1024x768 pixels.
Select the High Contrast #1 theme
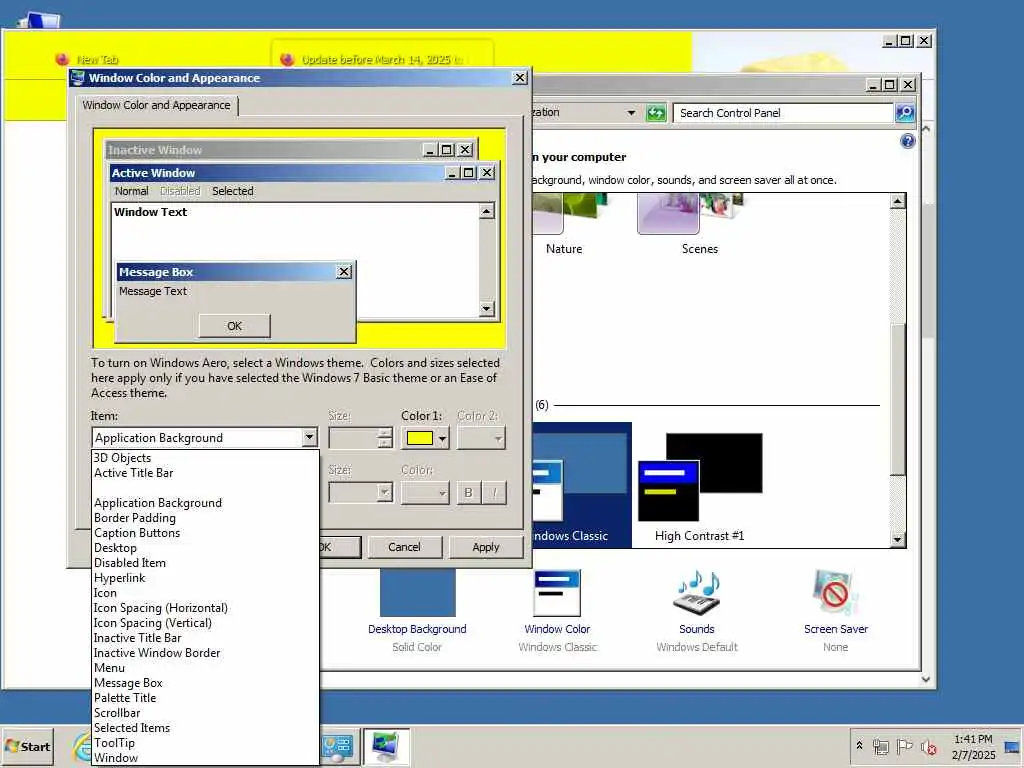point(699,487)
